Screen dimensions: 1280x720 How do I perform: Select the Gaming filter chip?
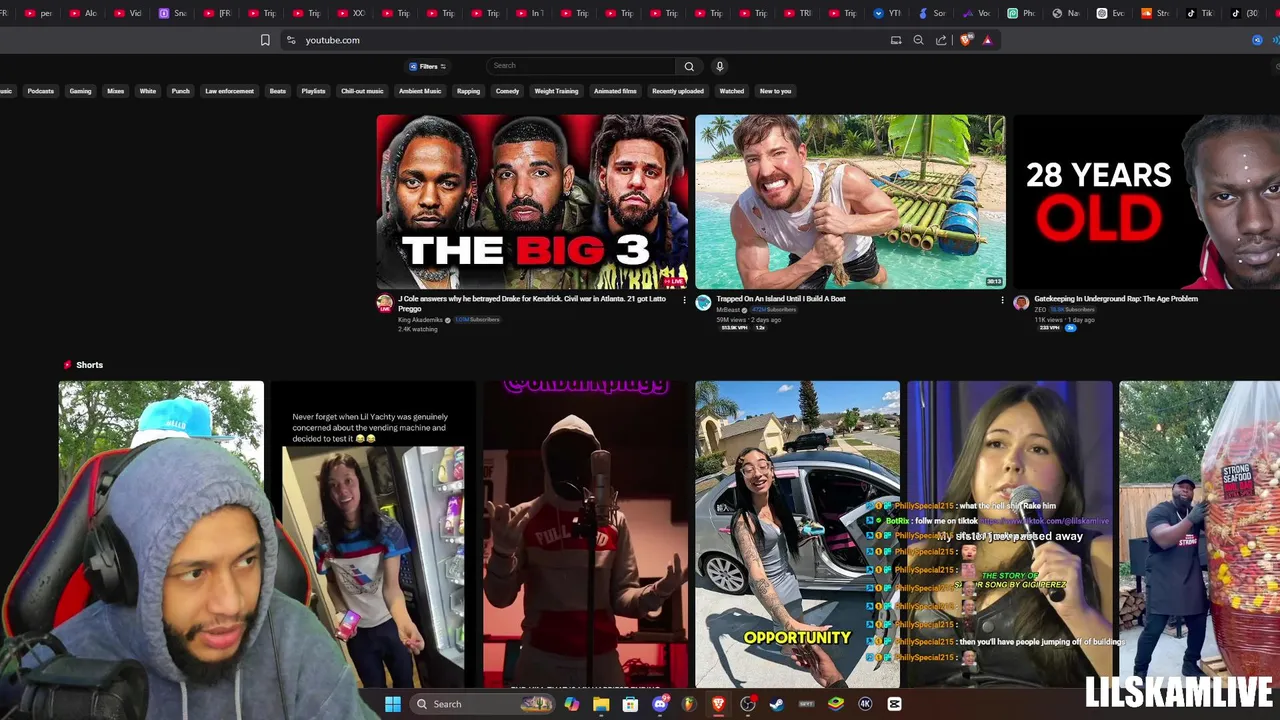[80, 91]
